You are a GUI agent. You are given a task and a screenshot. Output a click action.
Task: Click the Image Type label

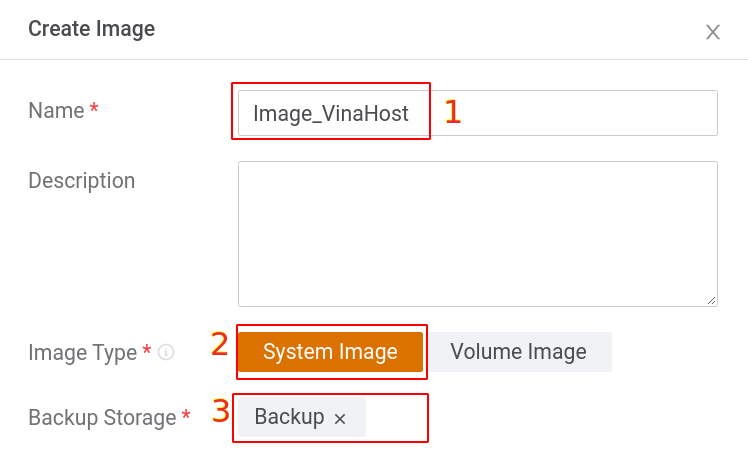click(82, 352)
